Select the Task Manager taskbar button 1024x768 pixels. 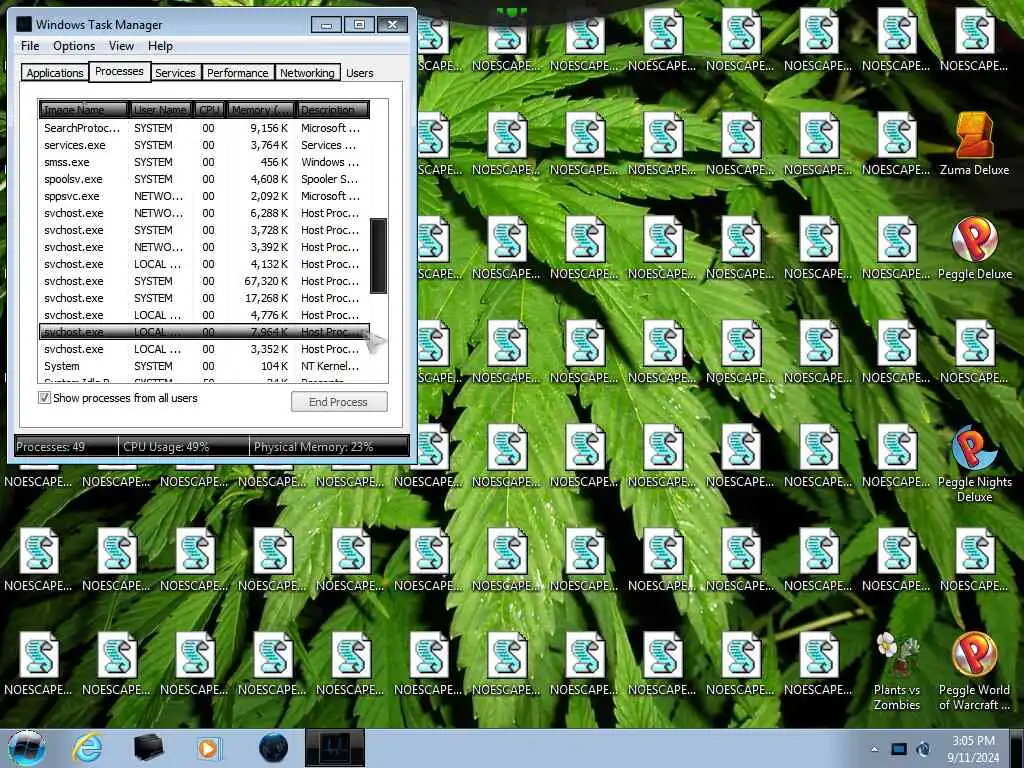(x=335, y=748)
